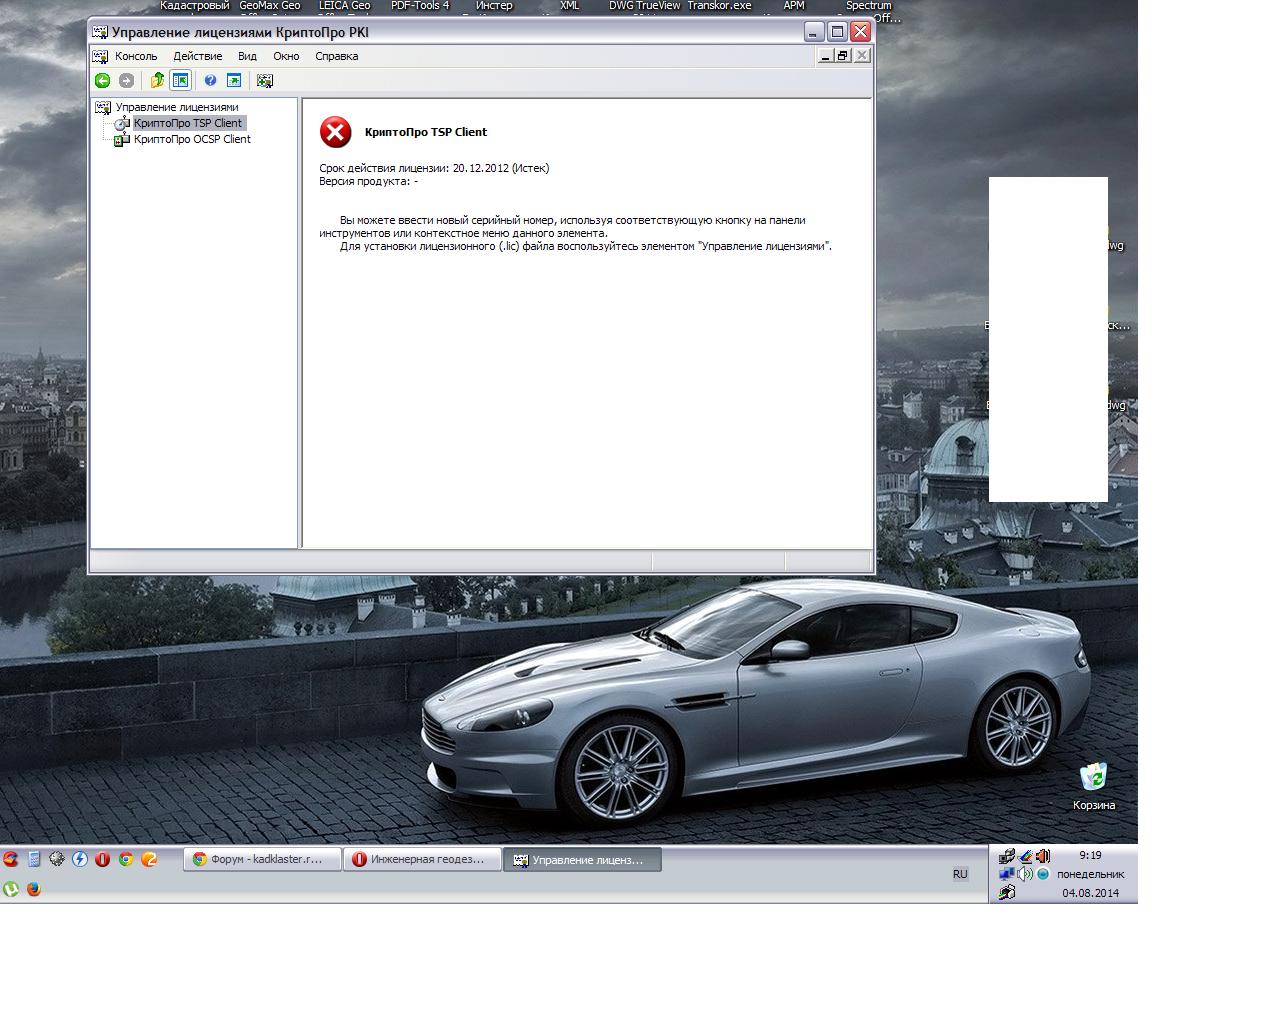Toggle the show/hide console tree button
Viewport: 1280px width, 1024px height.
(181, 81)
